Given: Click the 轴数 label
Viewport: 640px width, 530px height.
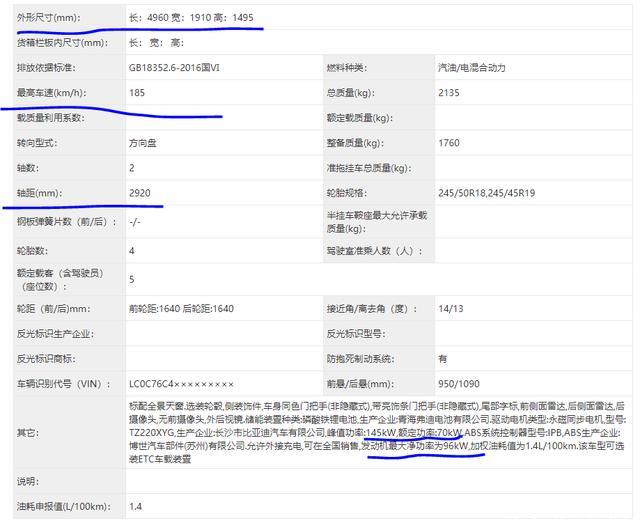Looking at the screenshot, I should coord(28,168).
